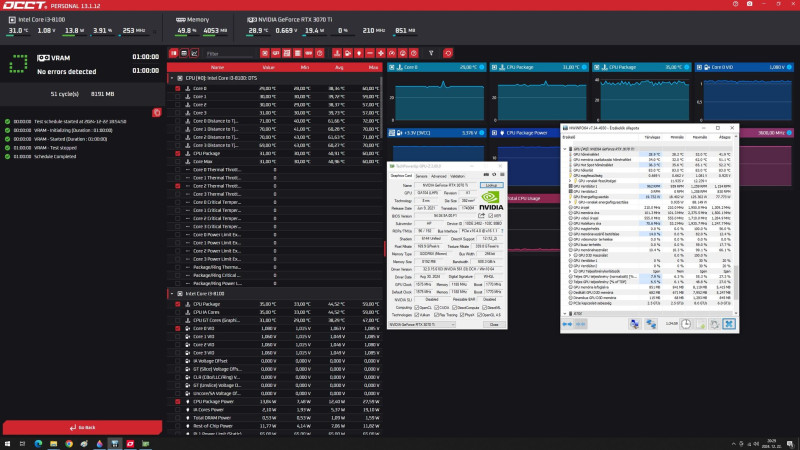Click the color dot on +3.3V graph header
The image size is (800, 450).
tap(482, 133)
